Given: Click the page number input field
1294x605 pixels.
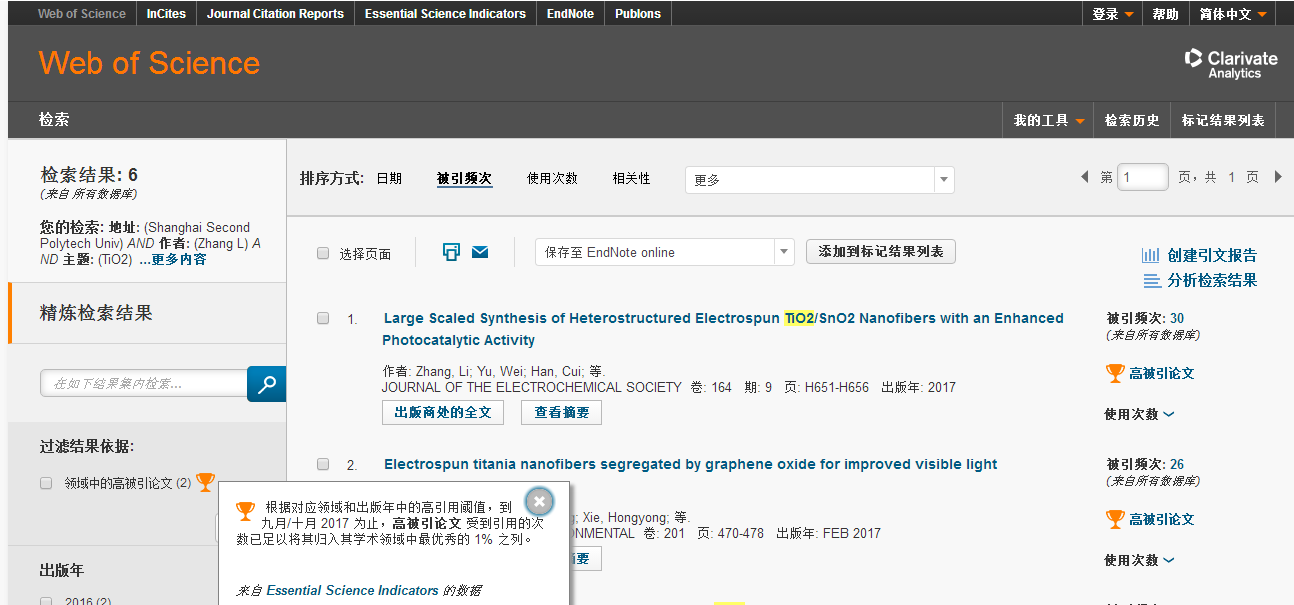Looking at the screenshot, I should [1142, 177].
